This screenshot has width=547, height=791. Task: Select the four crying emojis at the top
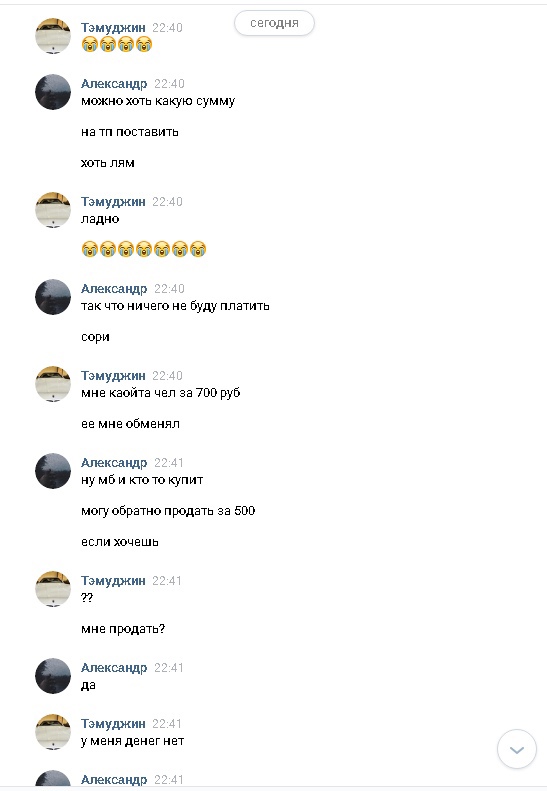coord(117,44)
